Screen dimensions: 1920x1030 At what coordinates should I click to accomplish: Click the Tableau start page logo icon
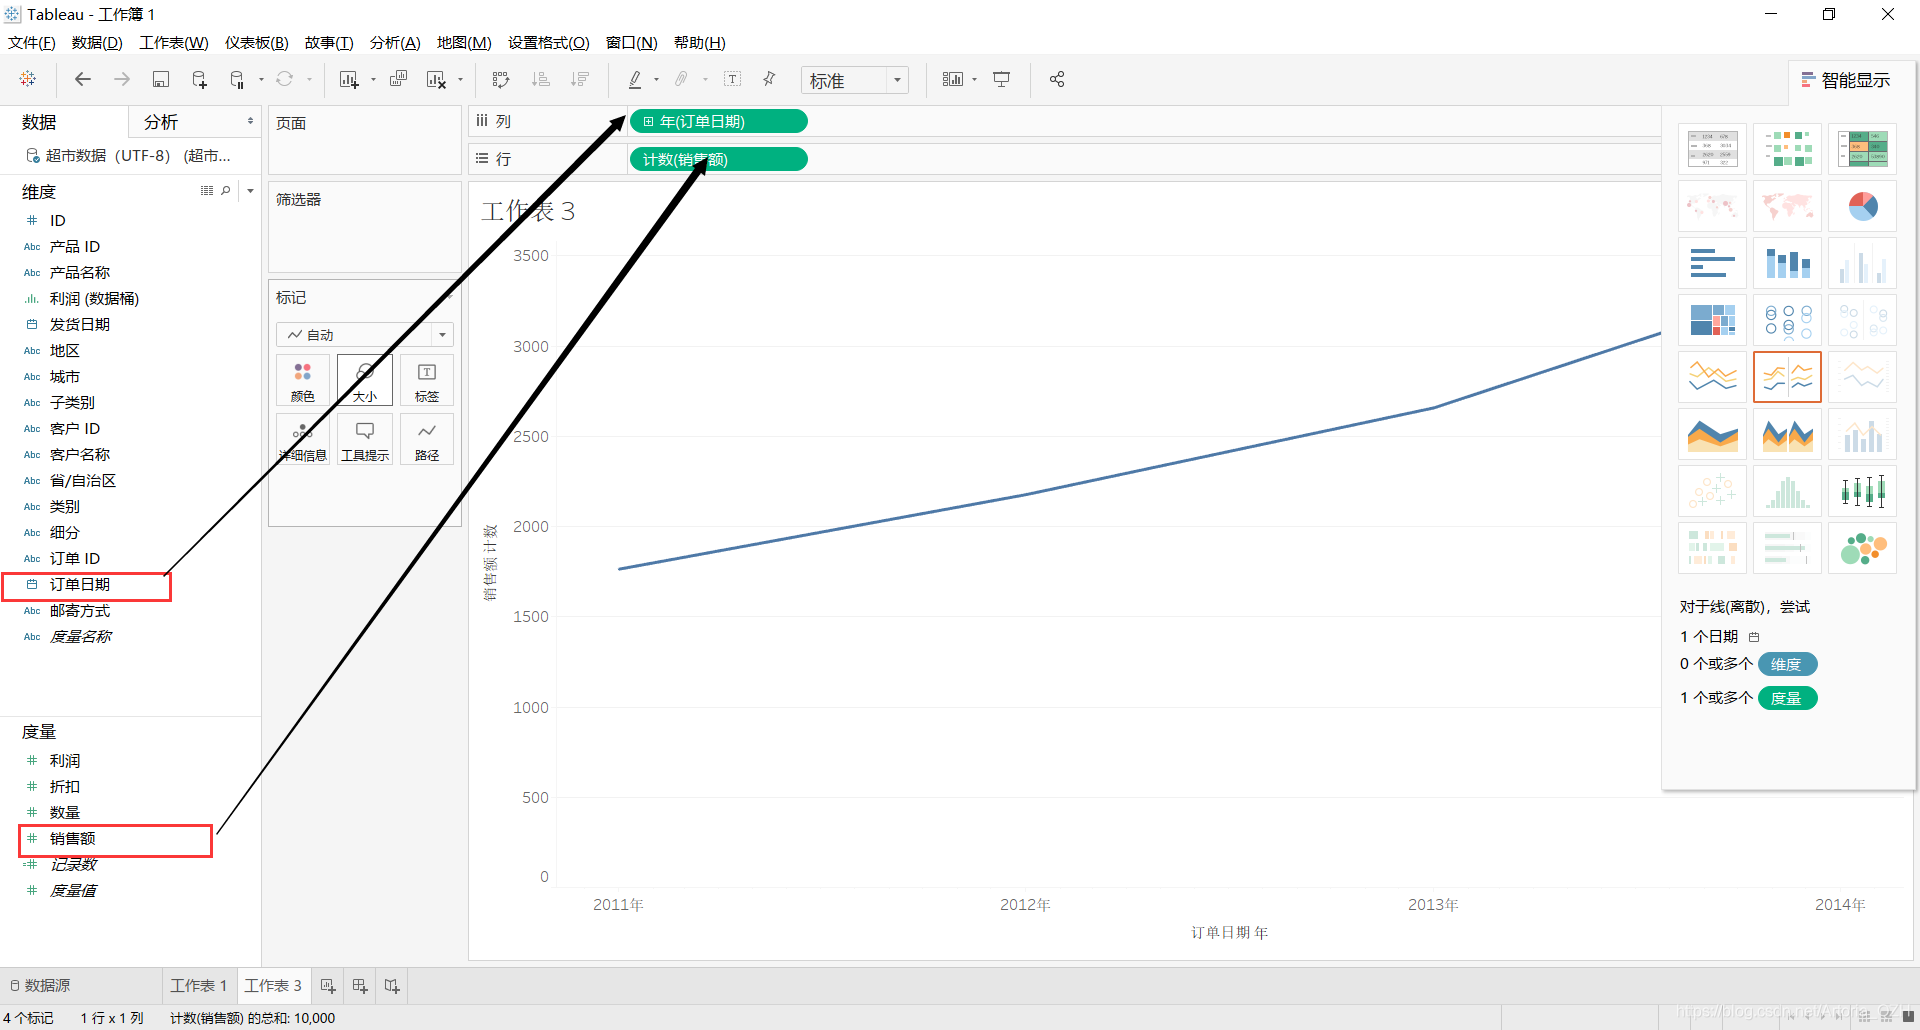coord(28,79)
